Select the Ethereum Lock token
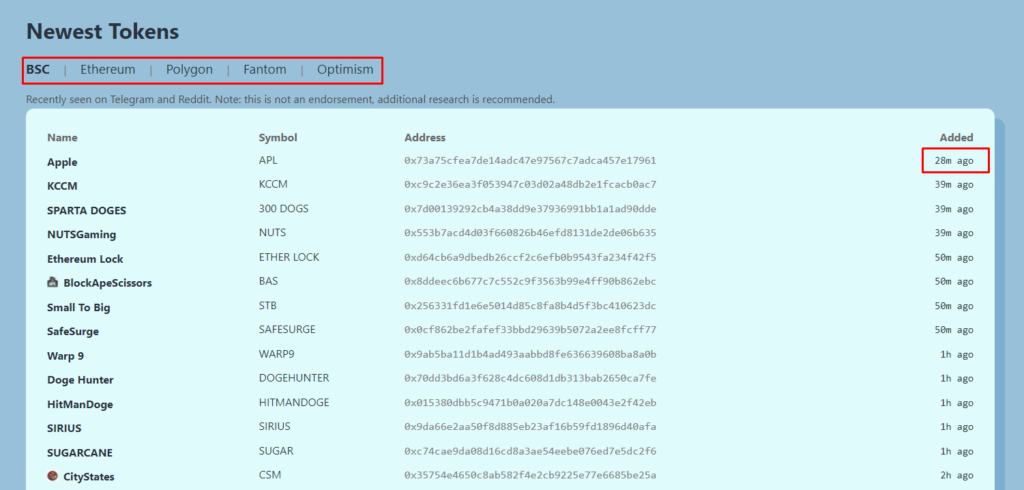 (x=85, y=259)
